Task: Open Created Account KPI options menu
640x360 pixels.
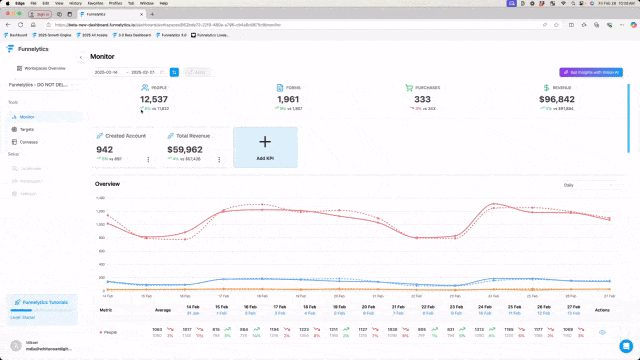Action: (148, 160)
